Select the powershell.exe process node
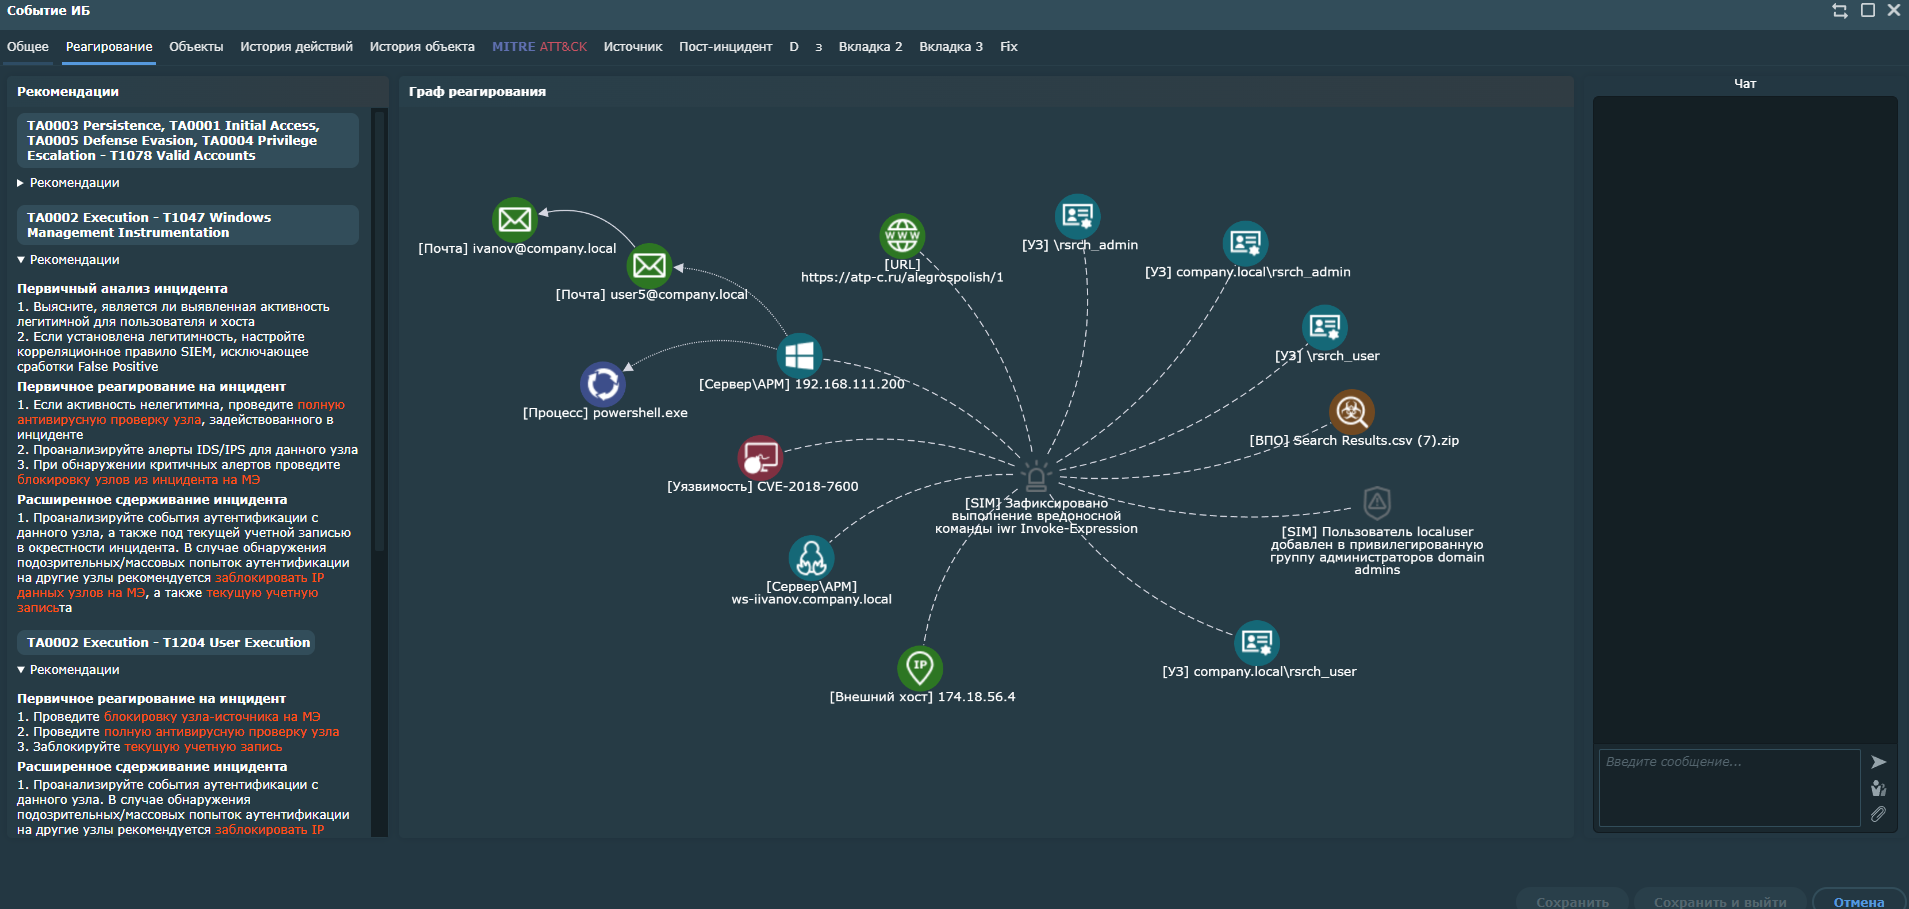 click(x=602, y=384)
